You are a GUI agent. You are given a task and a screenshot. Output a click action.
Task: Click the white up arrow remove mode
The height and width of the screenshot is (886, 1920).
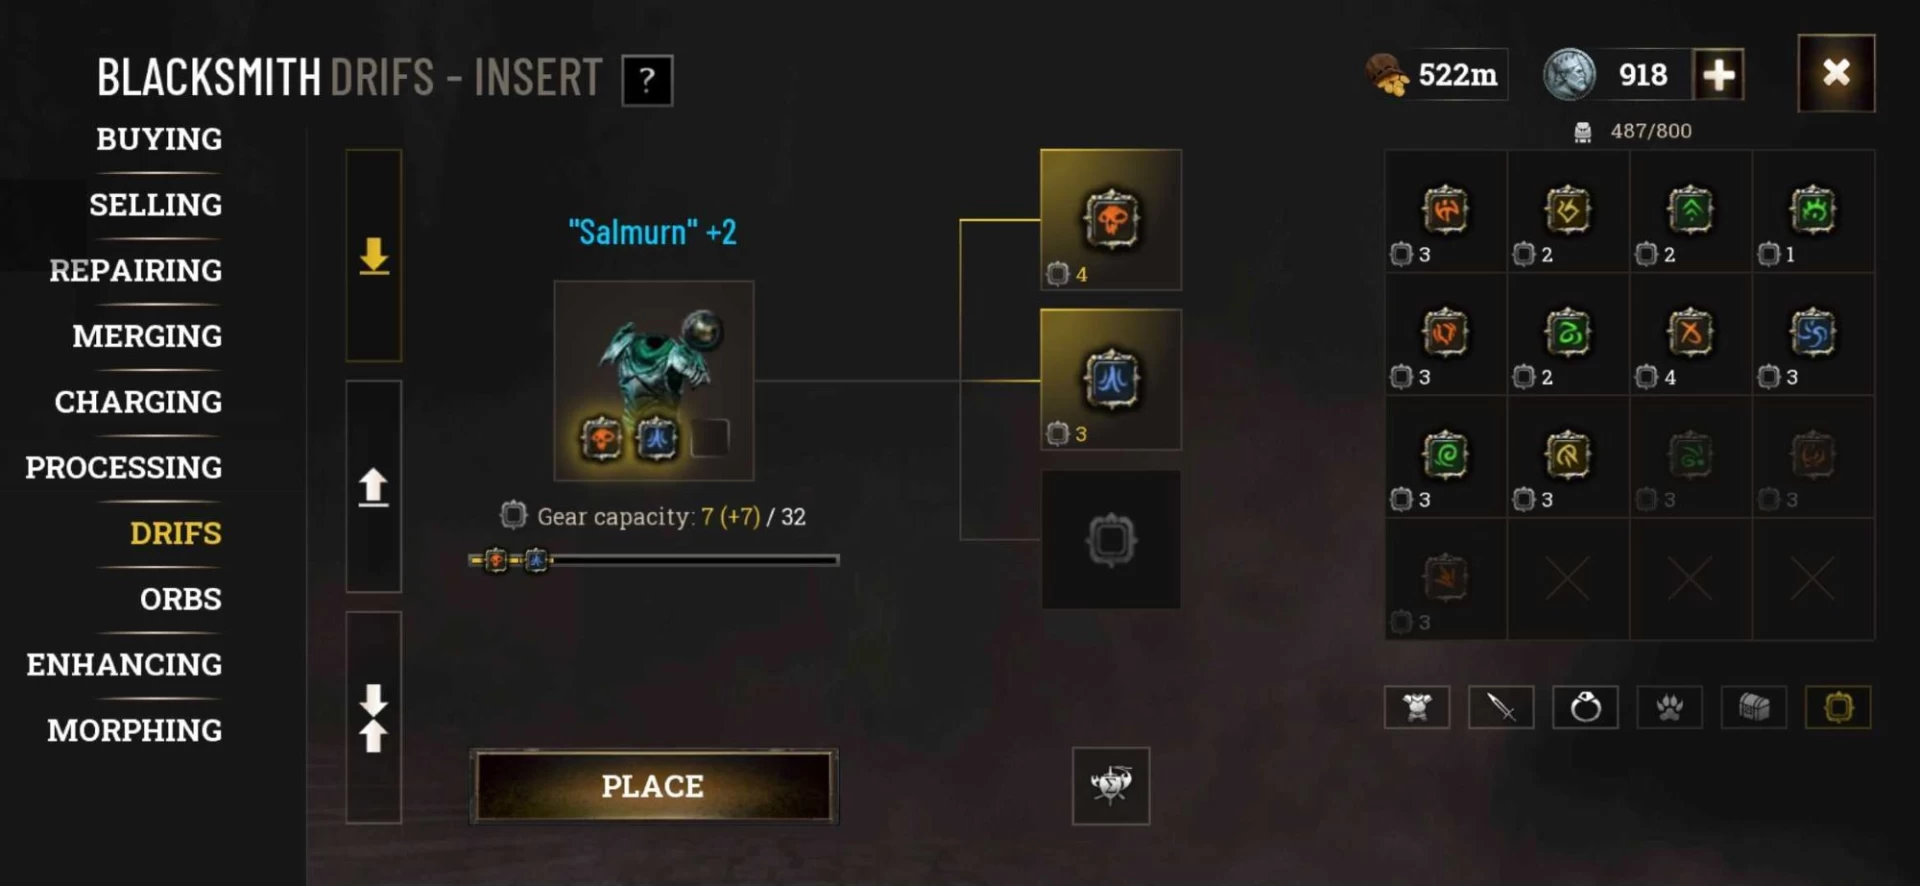click(x=374, y=487)
